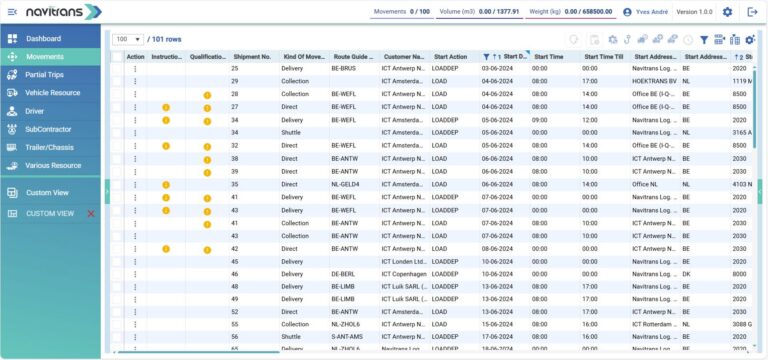This screenshot has width=768, height=360.
Task: Click the greyed-out lightbulb icon in toolbar
Action: click(x=574, y=40)
